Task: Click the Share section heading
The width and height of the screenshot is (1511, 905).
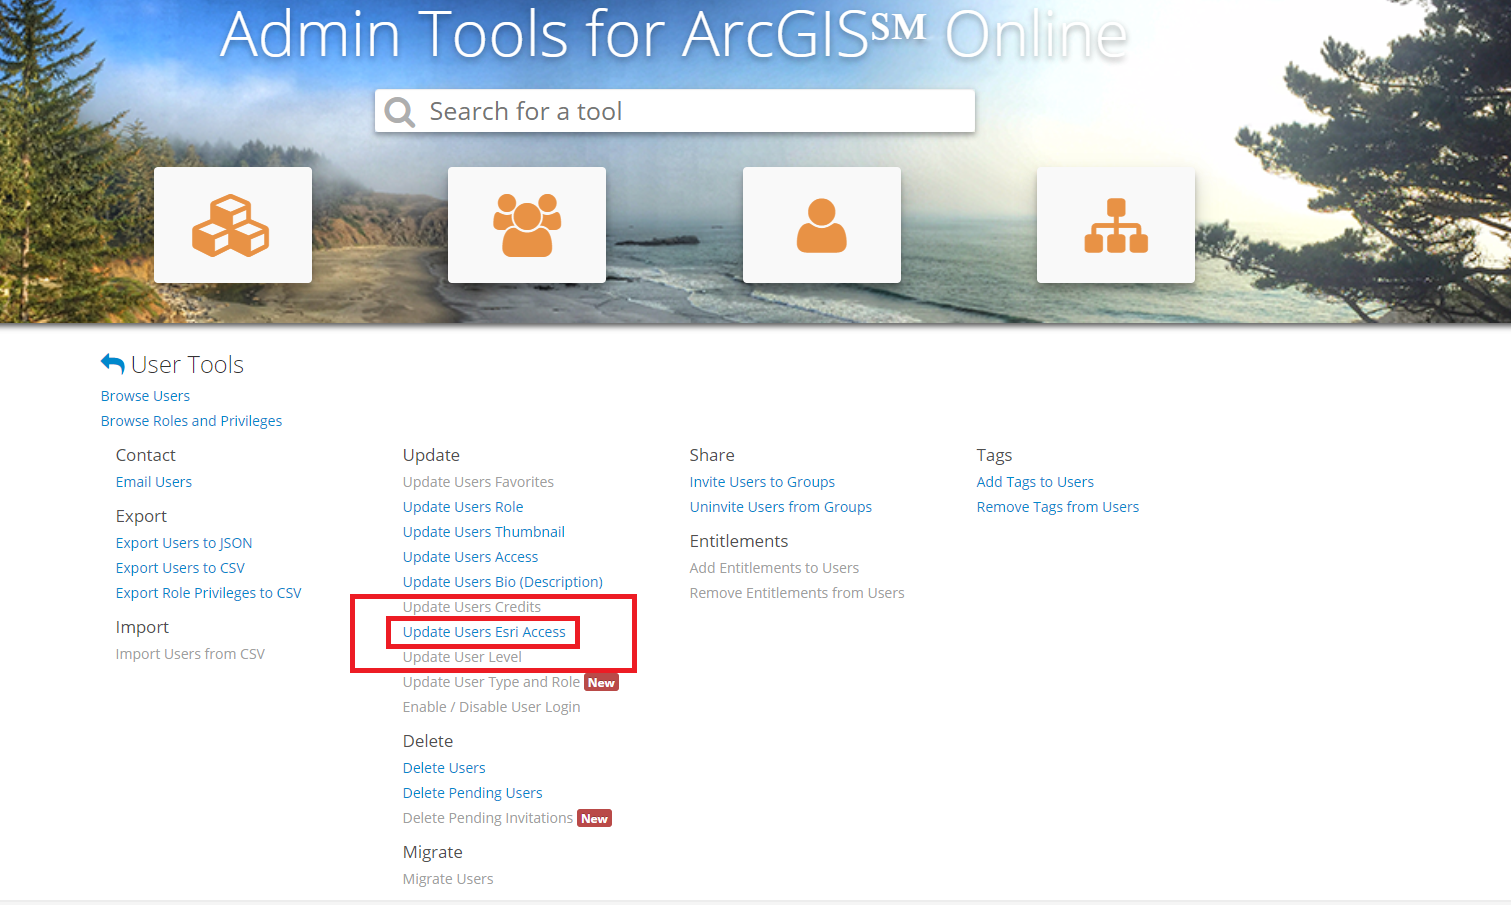Action: [712, 455]
